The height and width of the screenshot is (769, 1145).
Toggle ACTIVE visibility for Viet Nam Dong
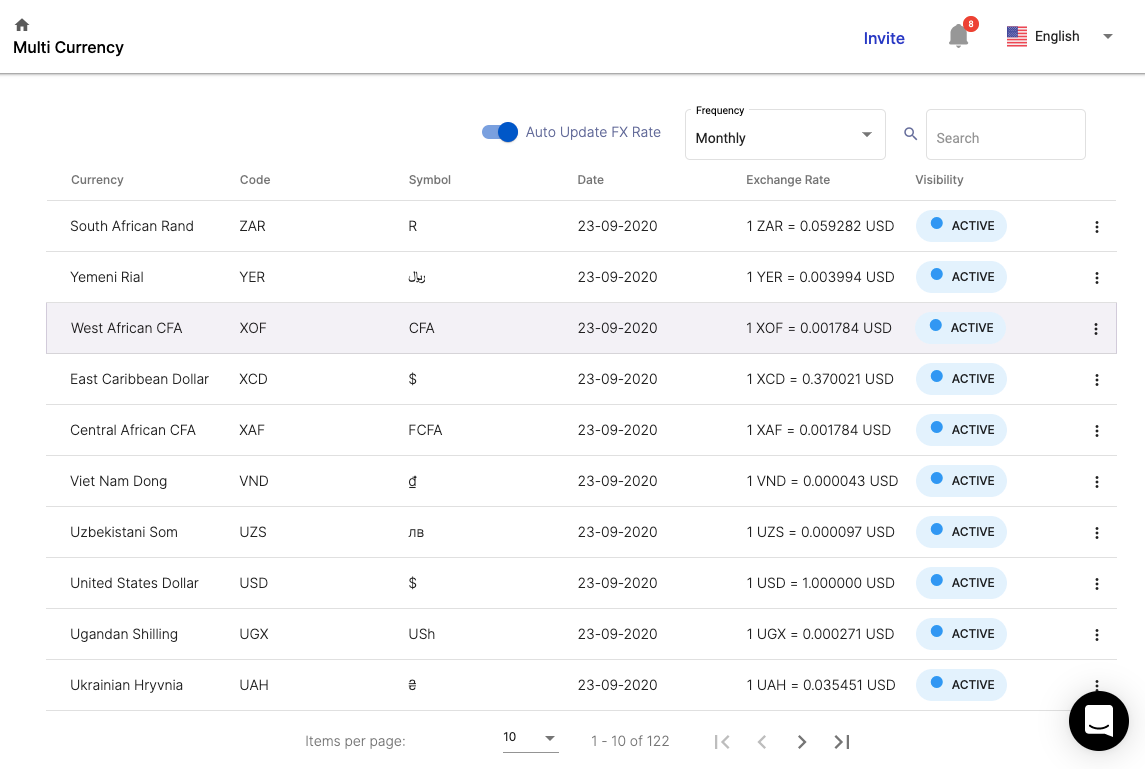pos(961,481)
